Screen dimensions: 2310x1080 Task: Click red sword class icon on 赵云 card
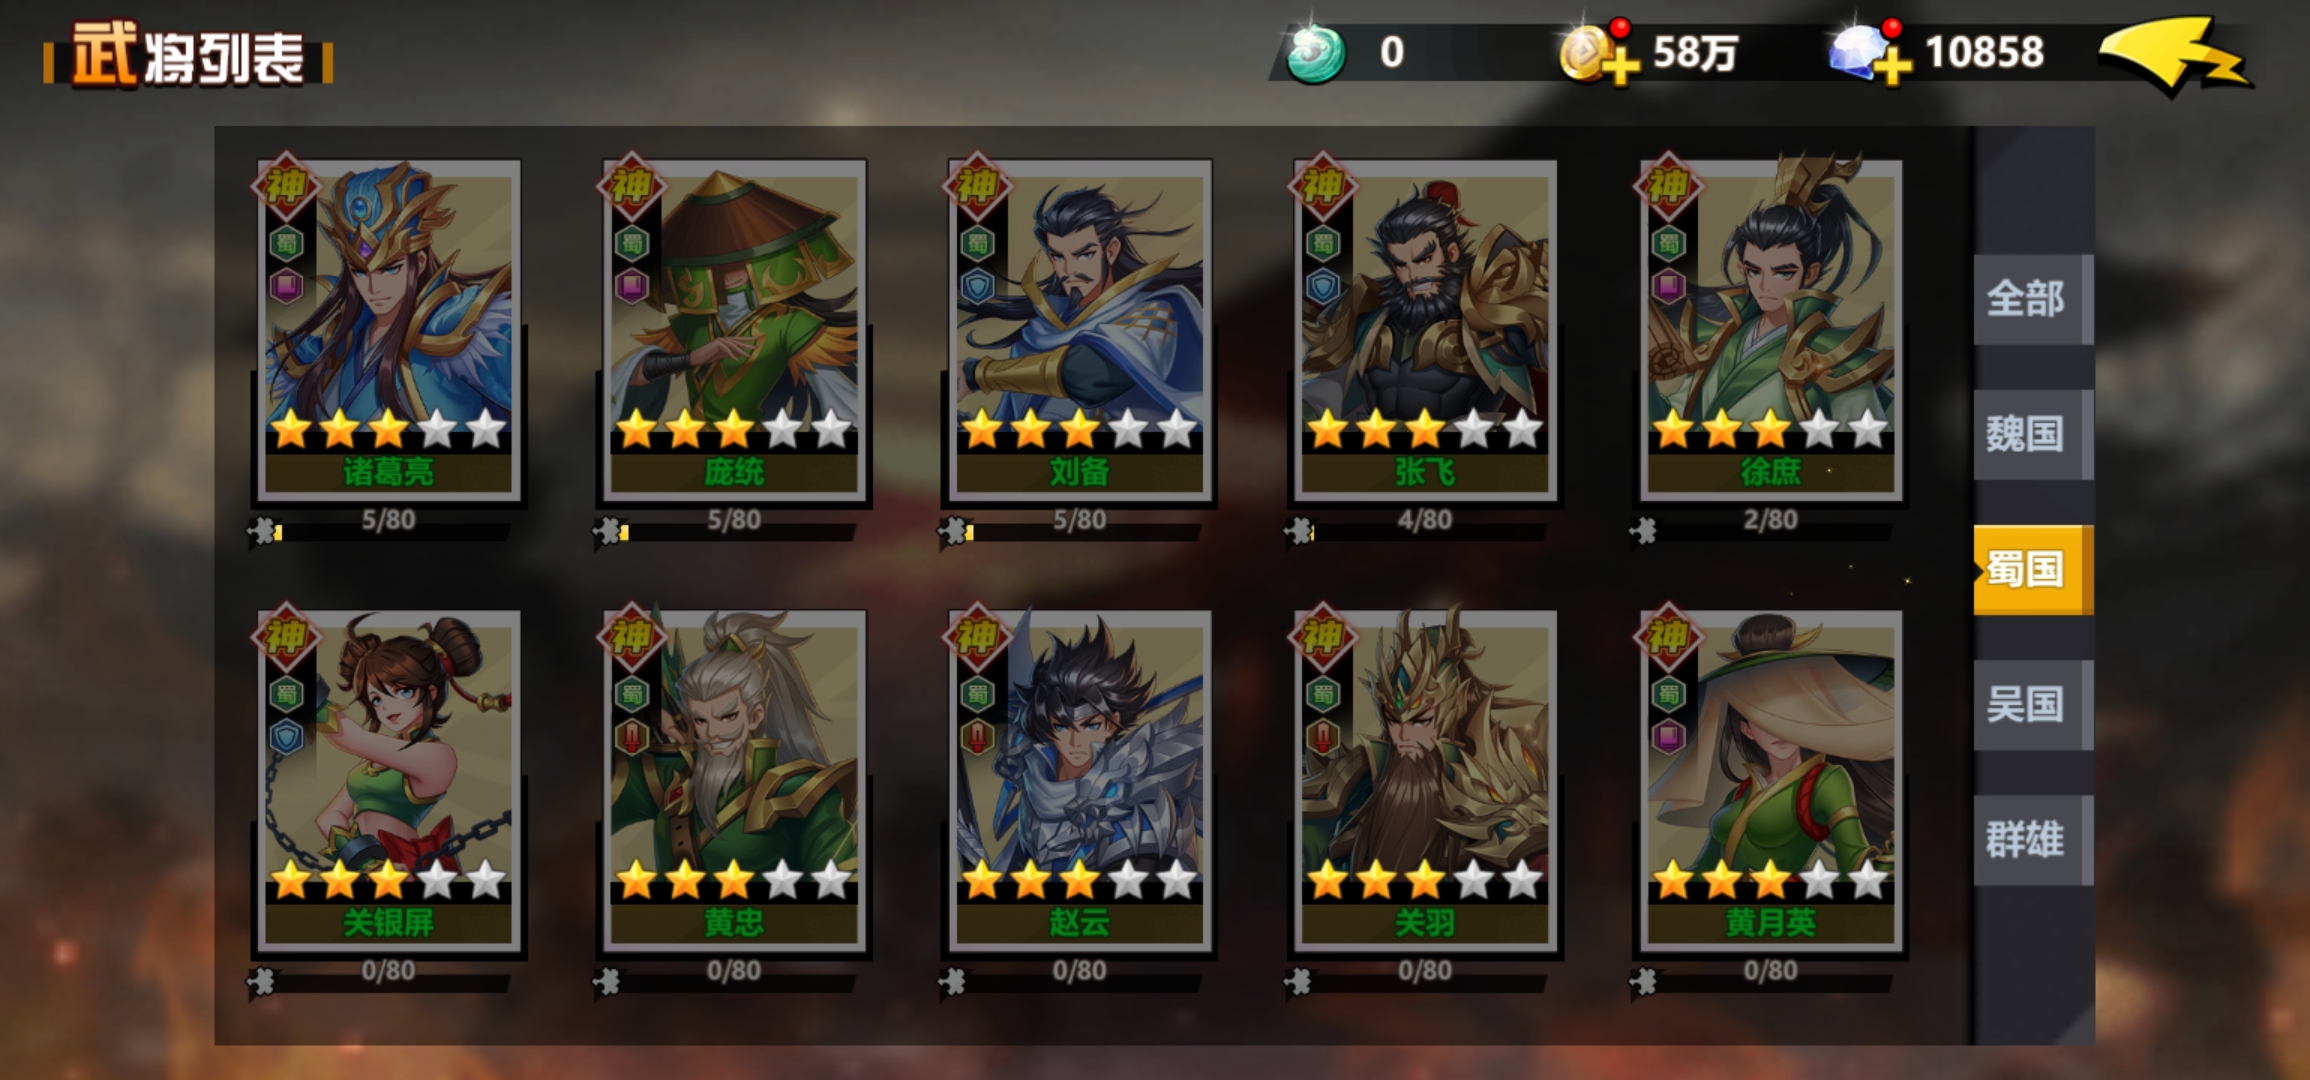tap(977, 738)
